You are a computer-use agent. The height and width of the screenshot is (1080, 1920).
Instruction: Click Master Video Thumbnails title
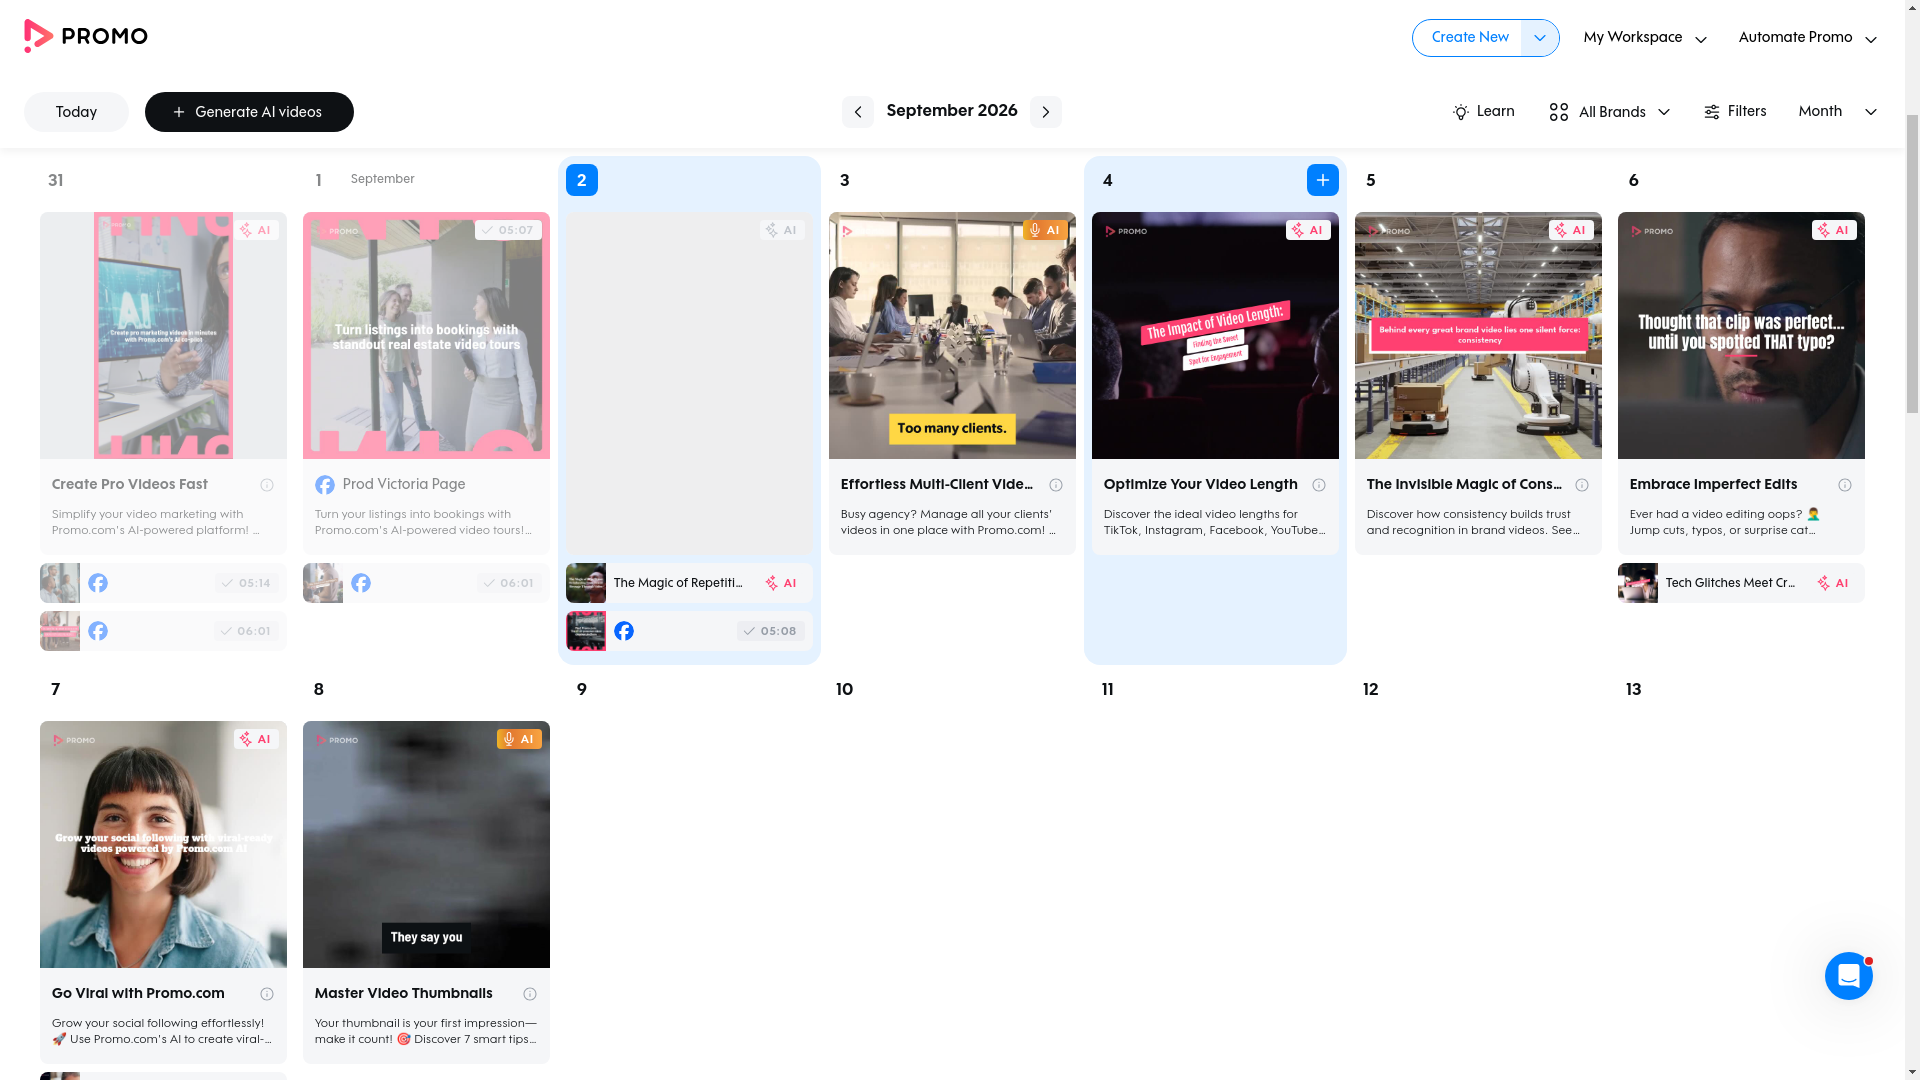point(403,994)
